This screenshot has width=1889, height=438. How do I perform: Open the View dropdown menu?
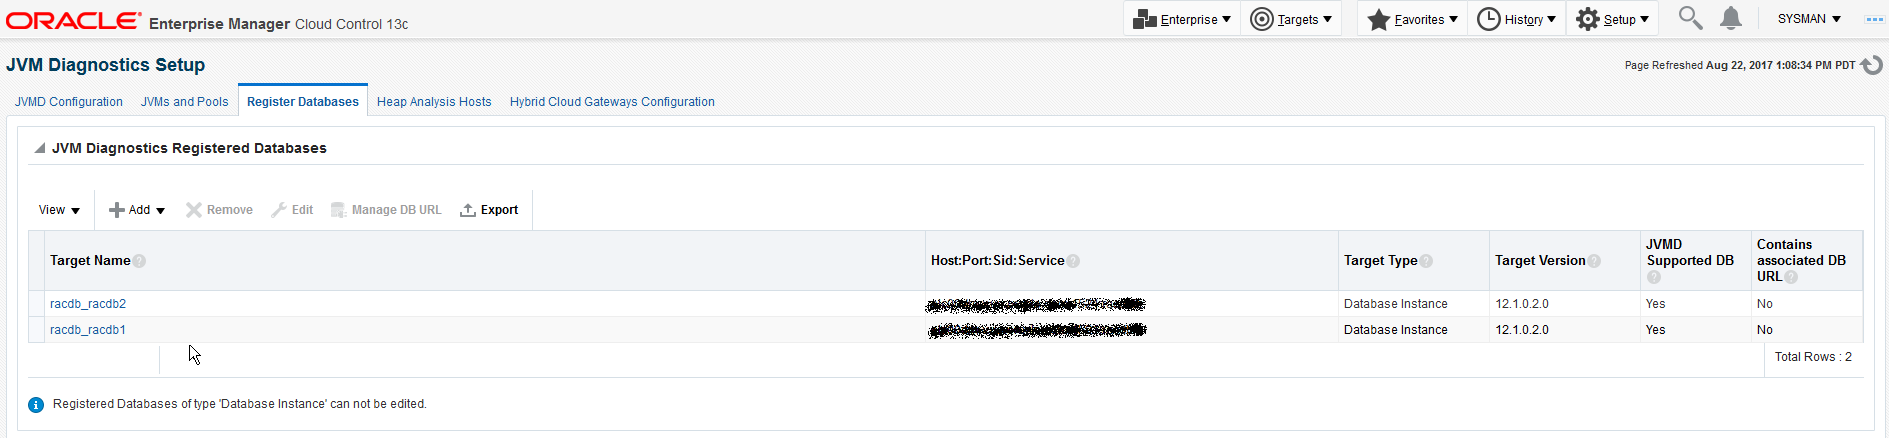pos(59,210)
